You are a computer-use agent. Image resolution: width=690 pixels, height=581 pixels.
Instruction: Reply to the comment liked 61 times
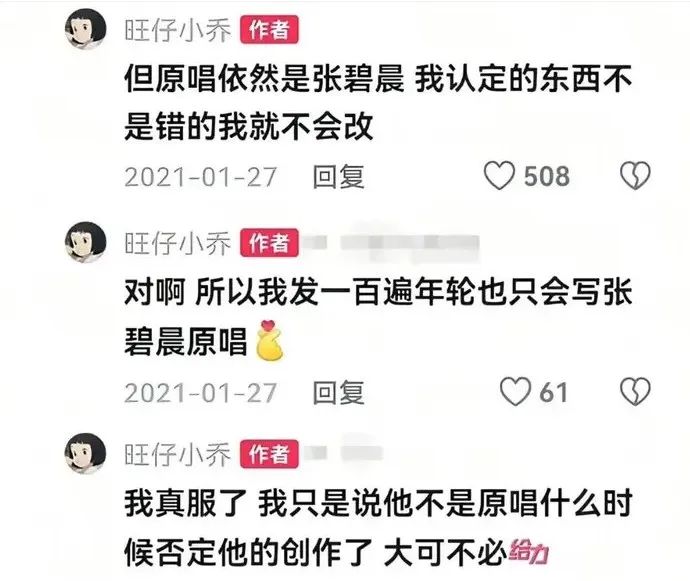(x=338, y=392)
